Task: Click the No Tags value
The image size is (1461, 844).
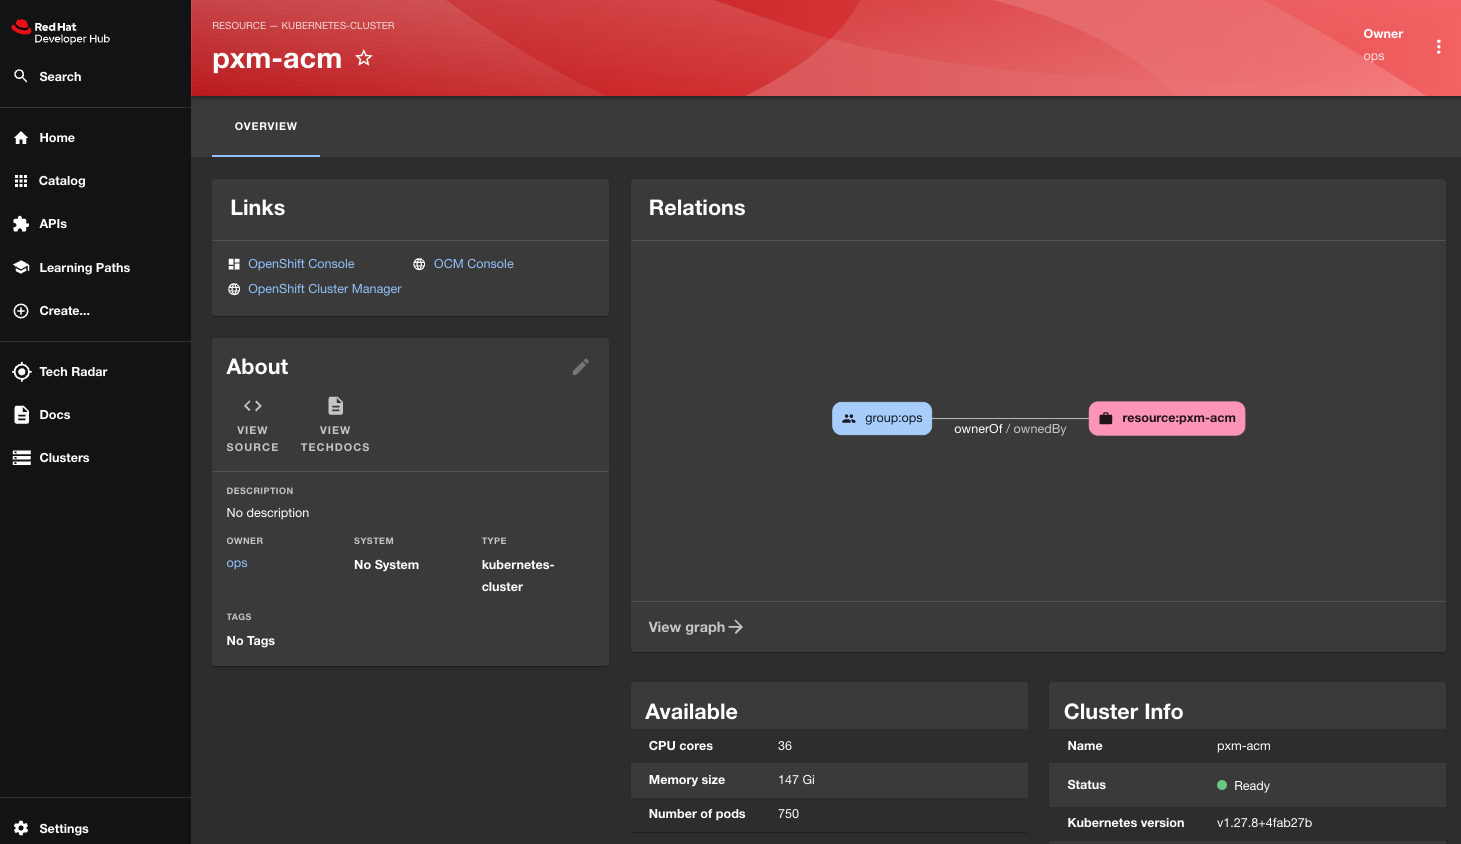Action: (250, 641)
